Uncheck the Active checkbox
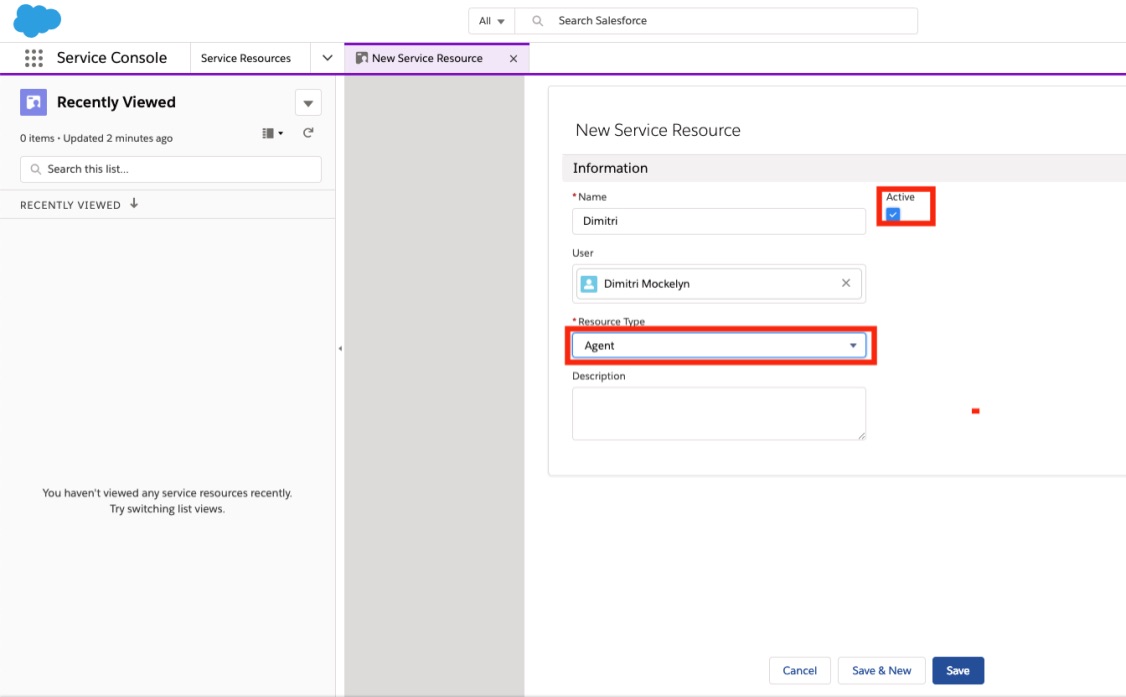Image resolution: width=1126 pixels, height=697 pixels. tap(893, 214)
